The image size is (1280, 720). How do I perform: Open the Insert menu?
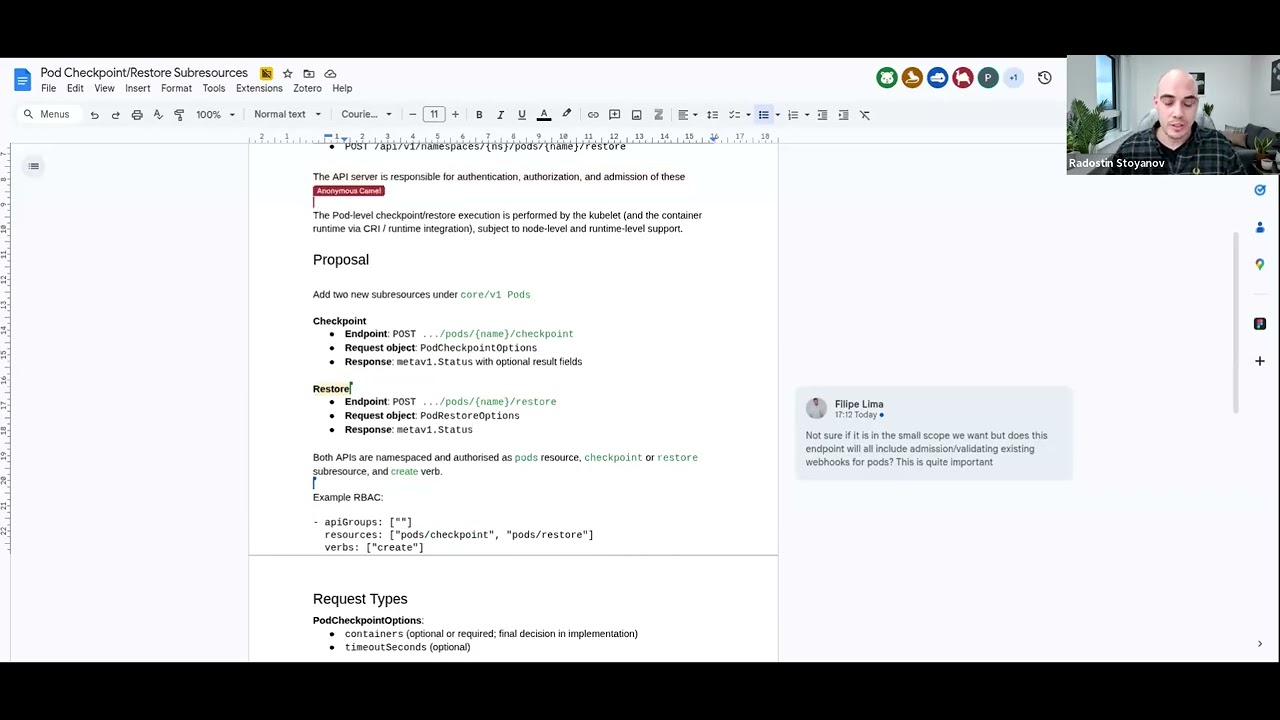(x=138, y=88)
